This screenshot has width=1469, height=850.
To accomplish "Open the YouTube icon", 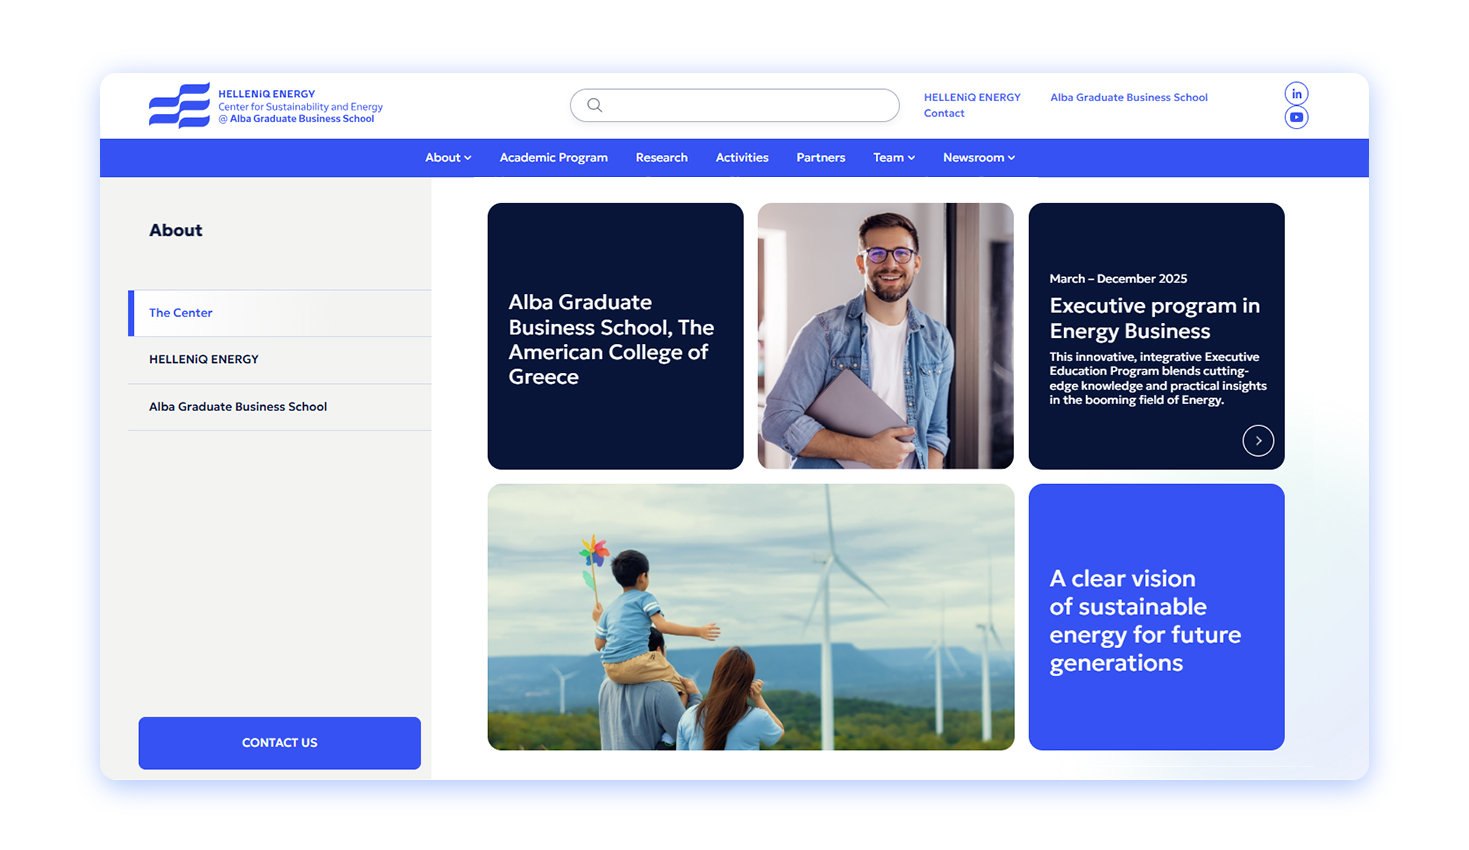I will tap(1296, 117).
